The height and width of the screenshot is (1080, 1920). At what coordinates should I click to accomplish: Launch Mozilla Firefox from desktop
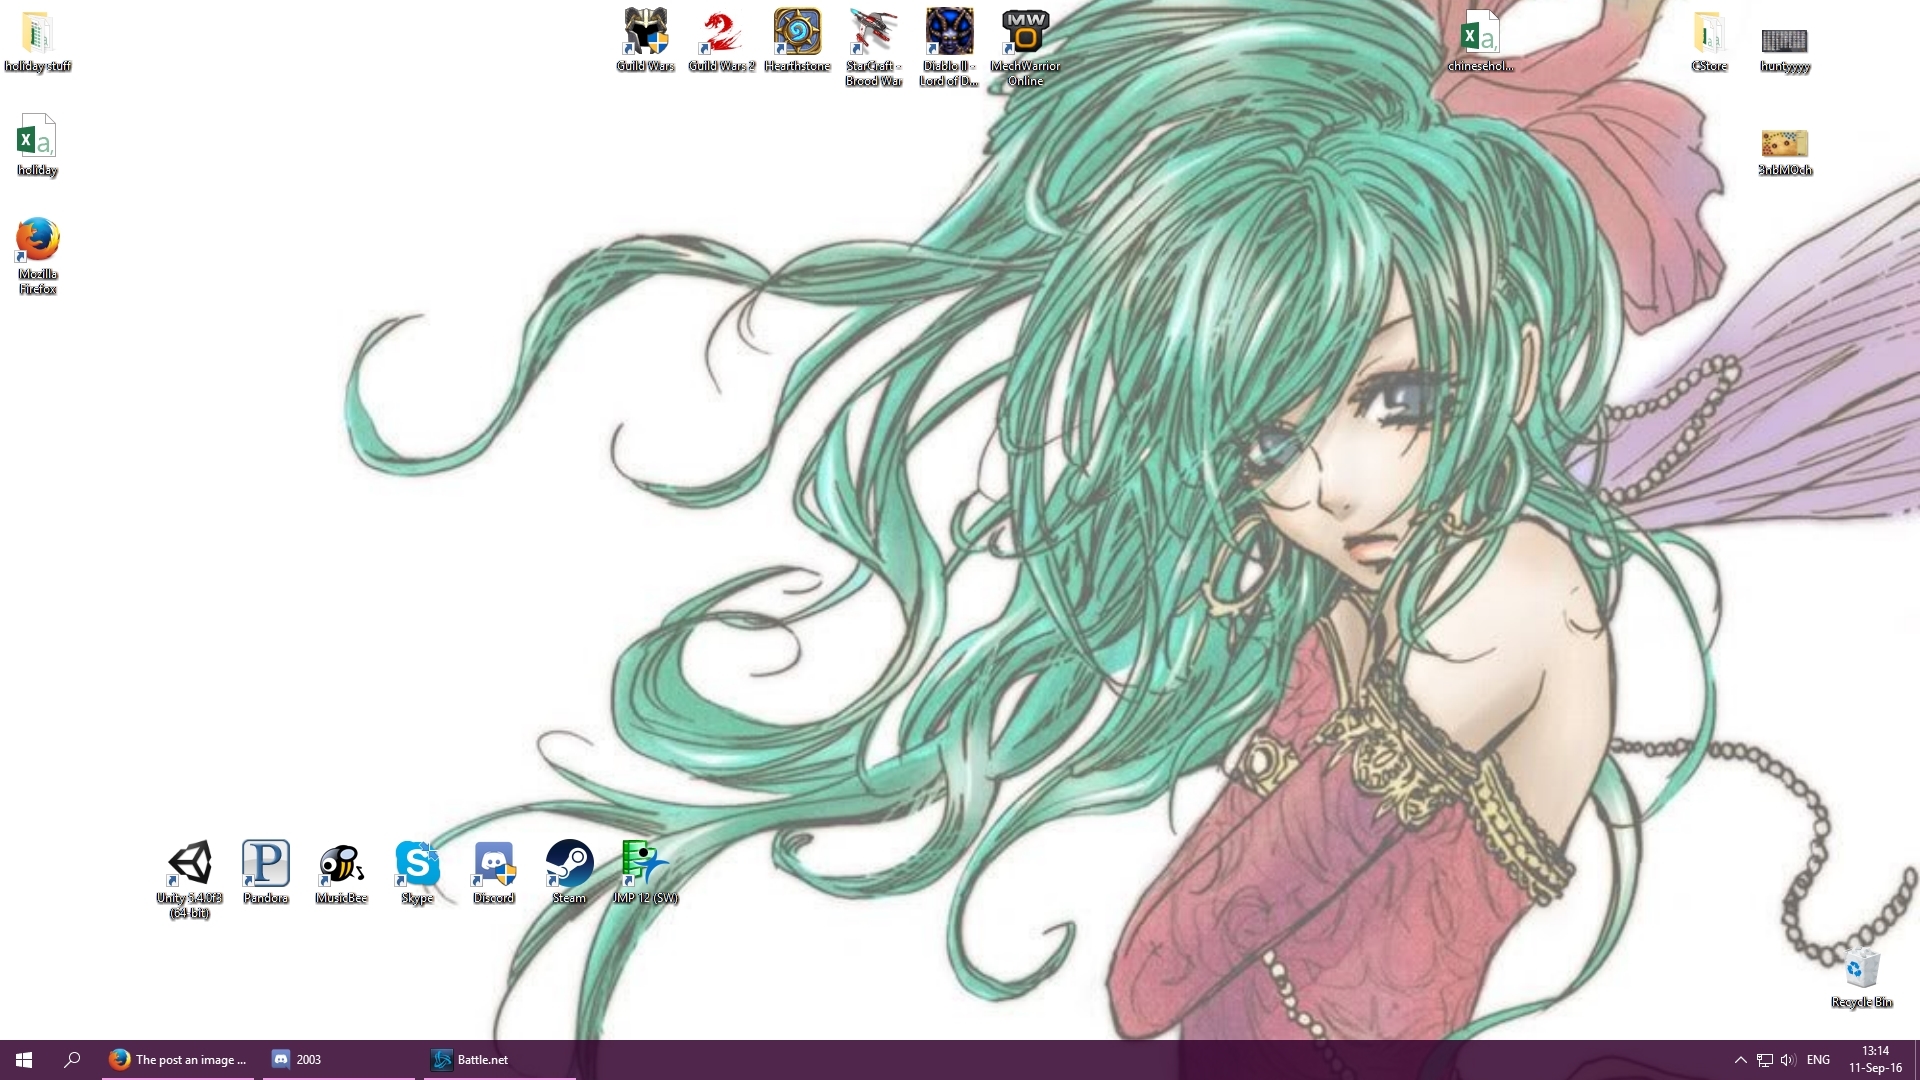tap(37, 255)
